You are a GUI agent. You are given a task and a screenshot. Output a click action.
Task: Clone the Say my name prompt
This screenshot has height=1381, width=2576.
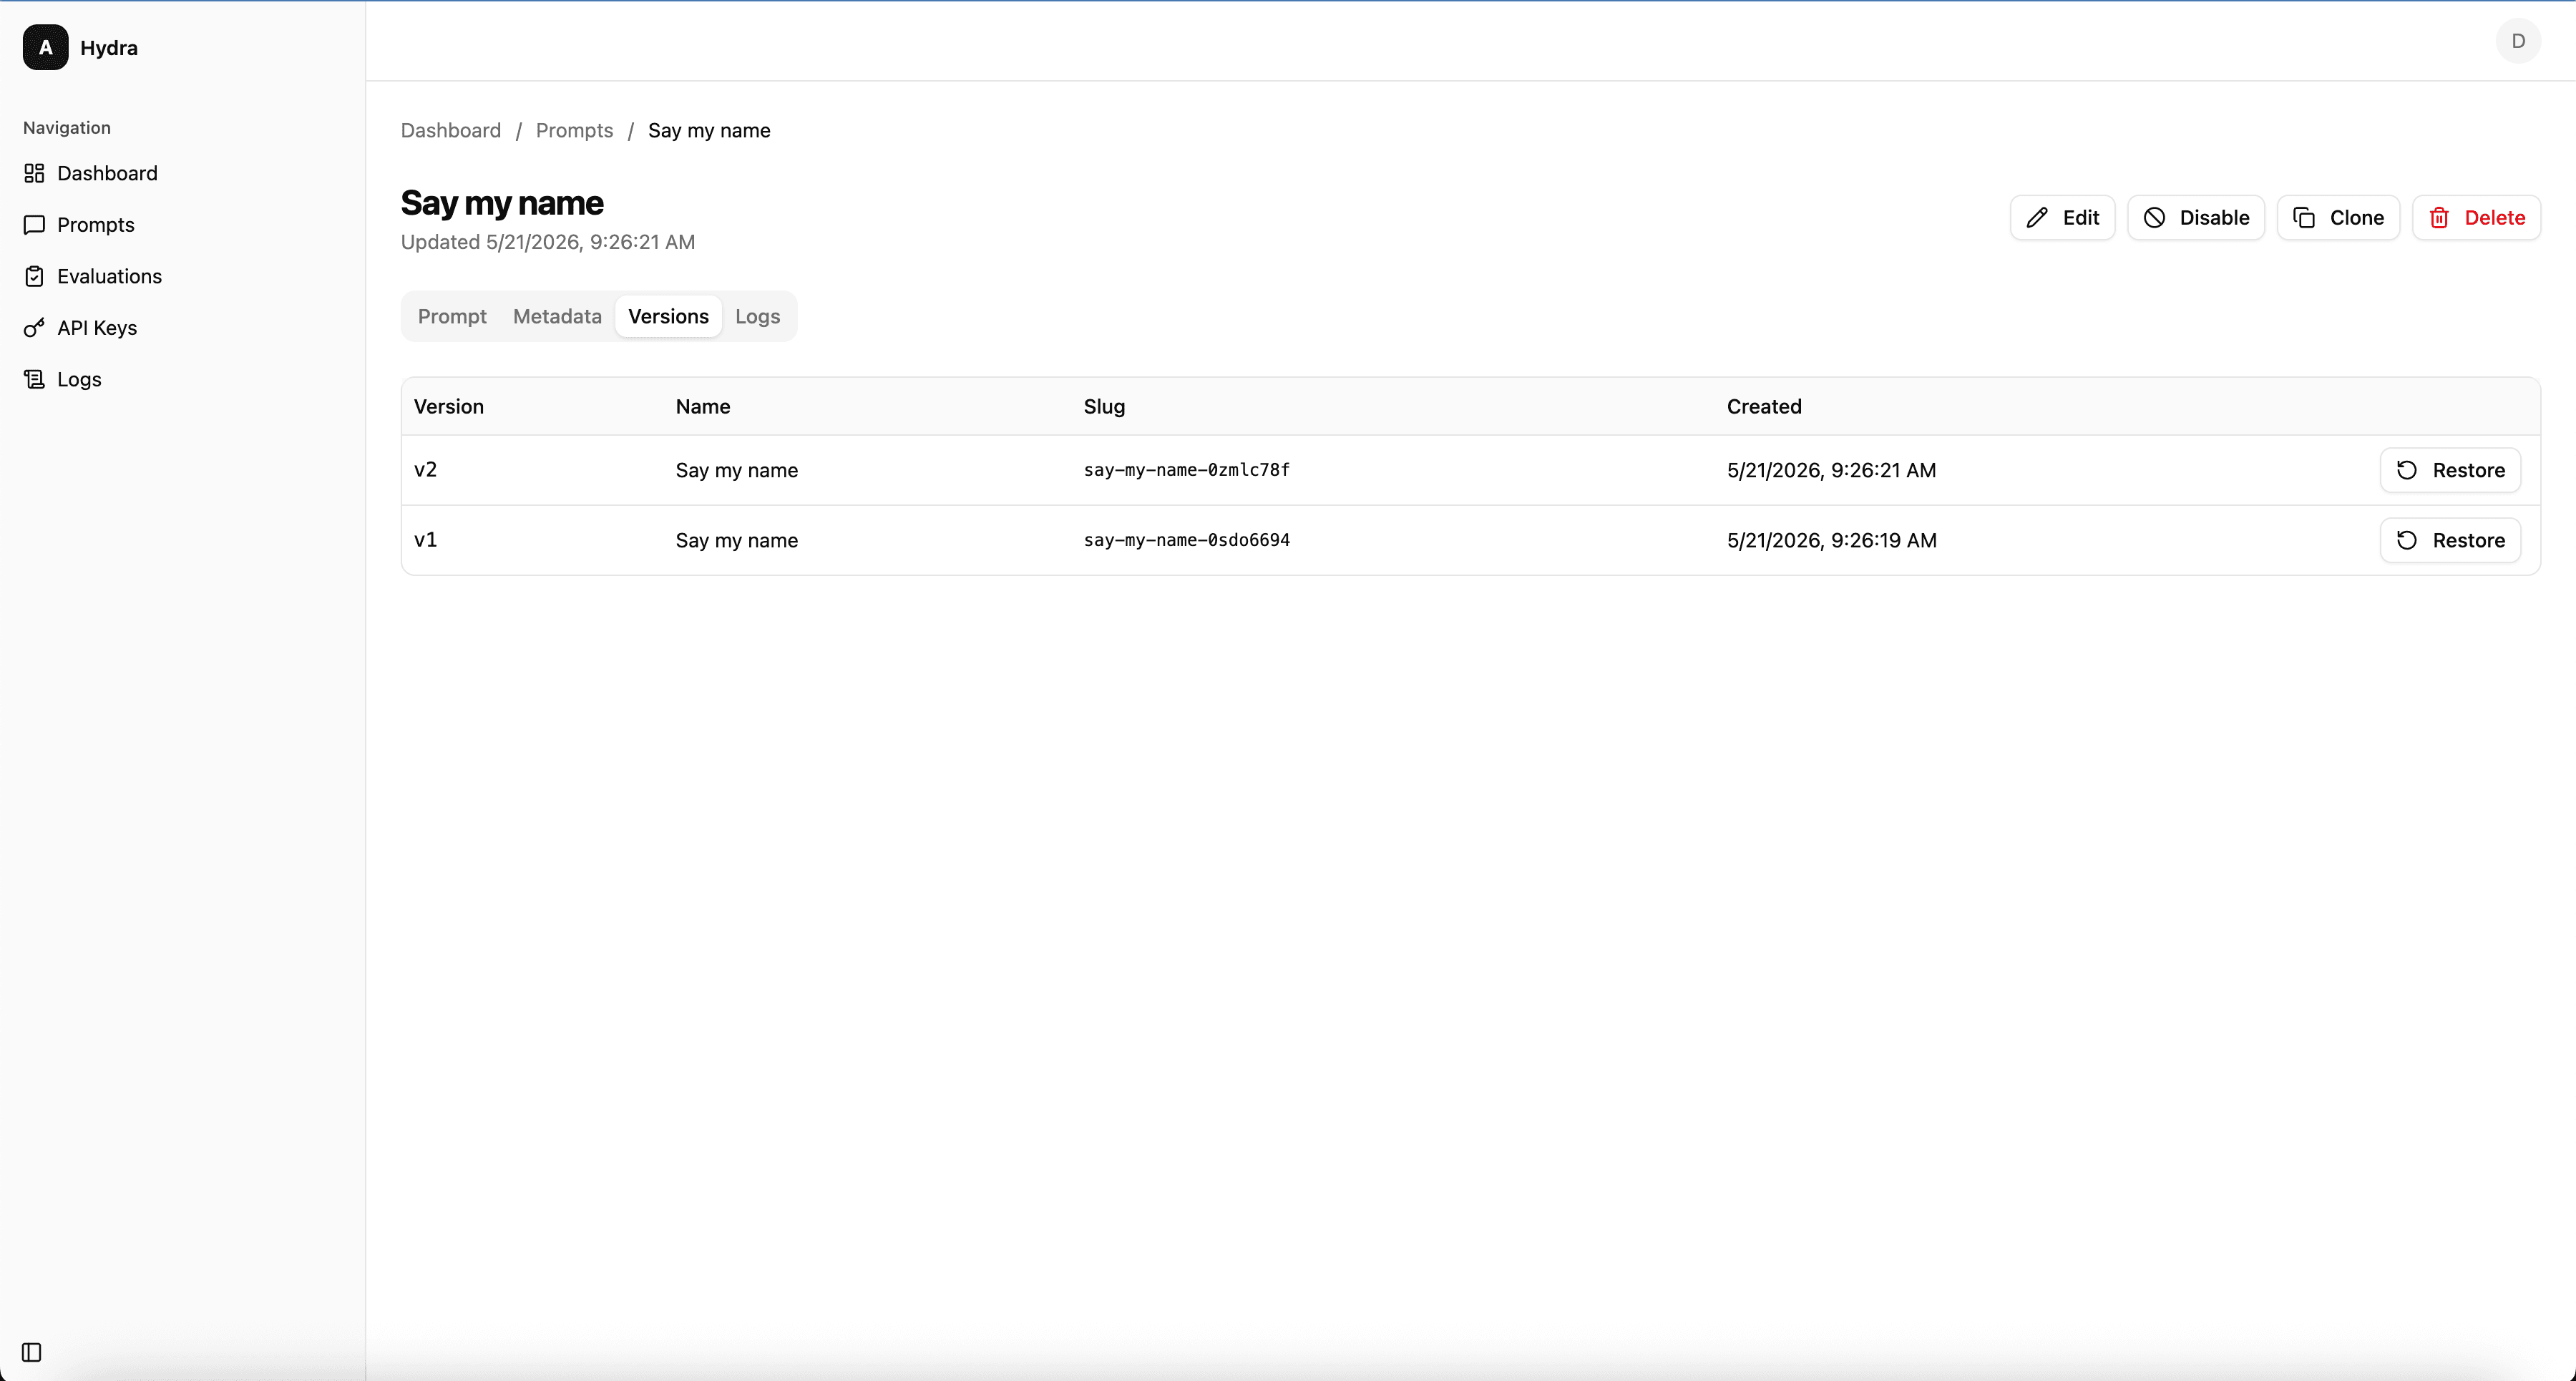coord(2338,217)
